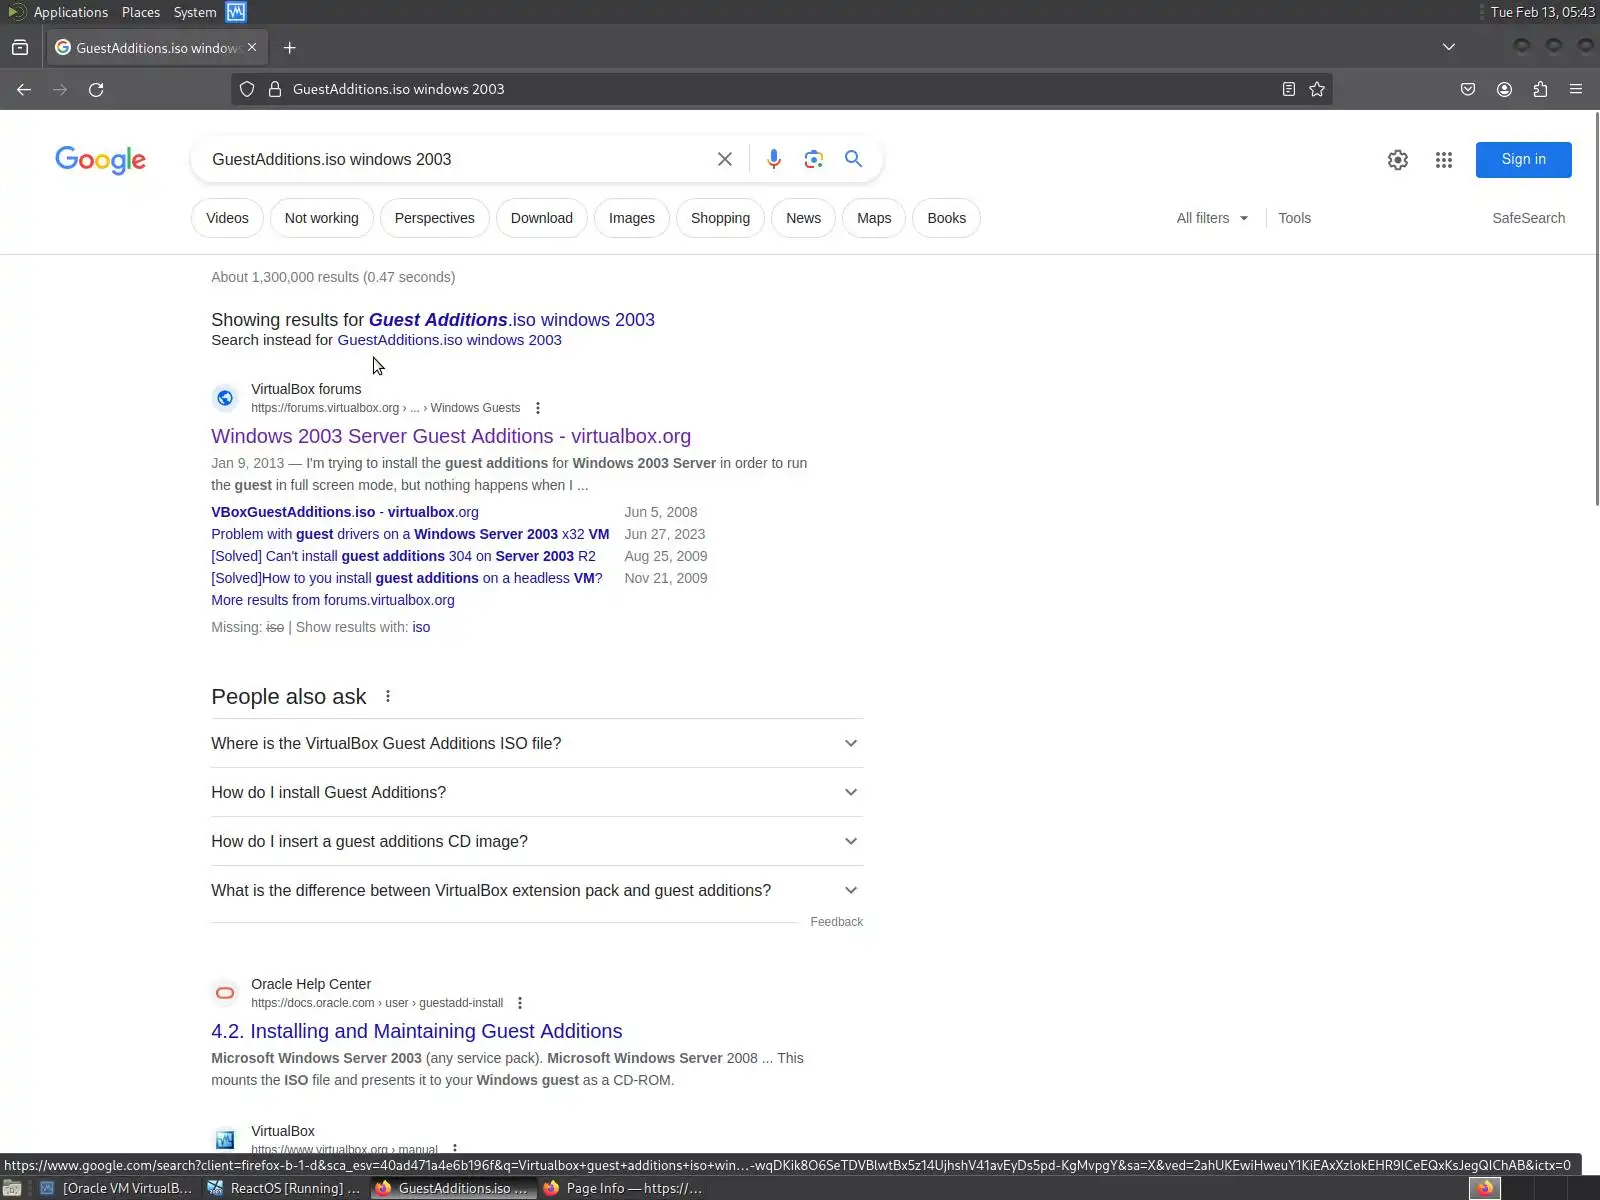Select the Perspectives filter chip

point(434,218)
